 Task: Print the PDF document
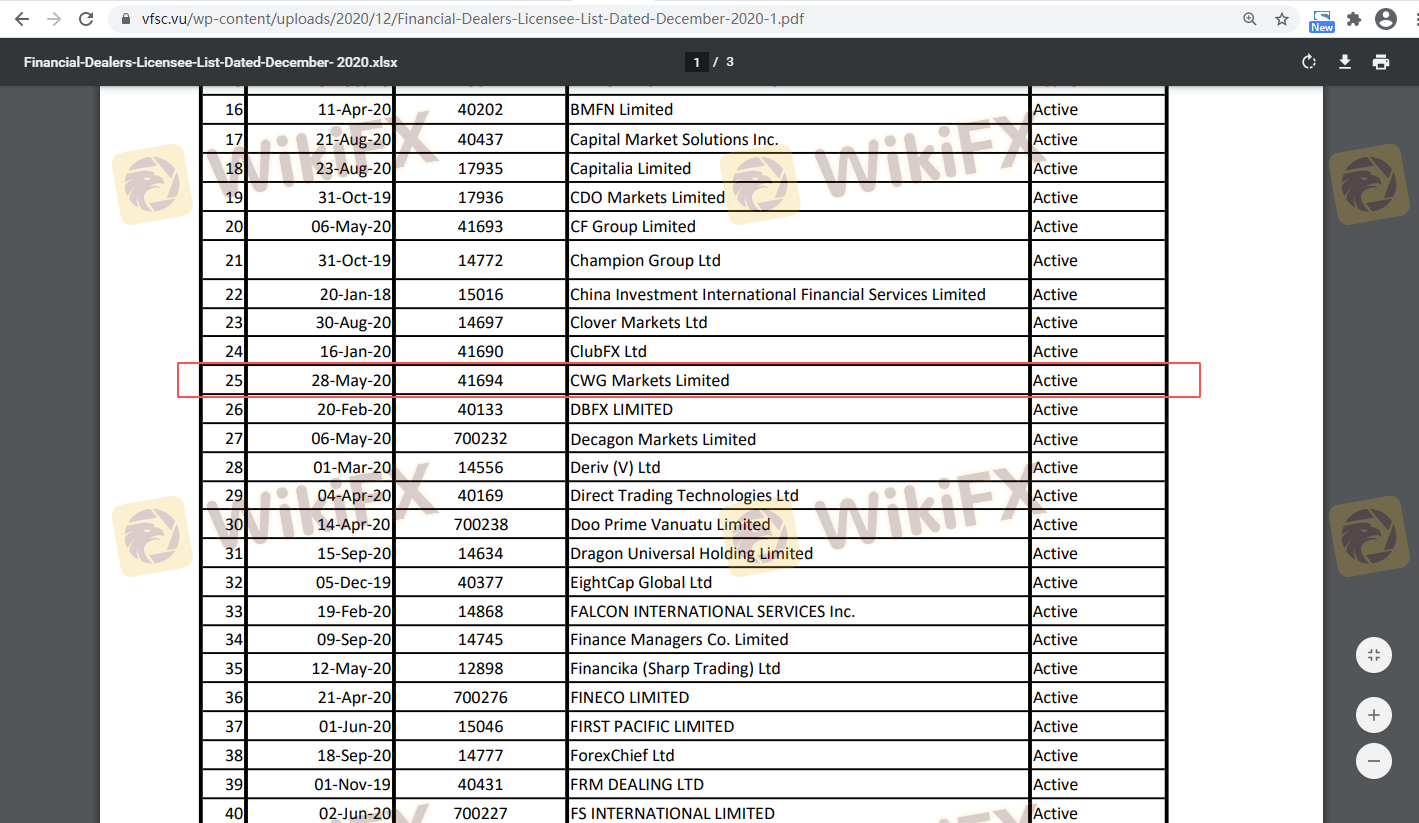1381,62
